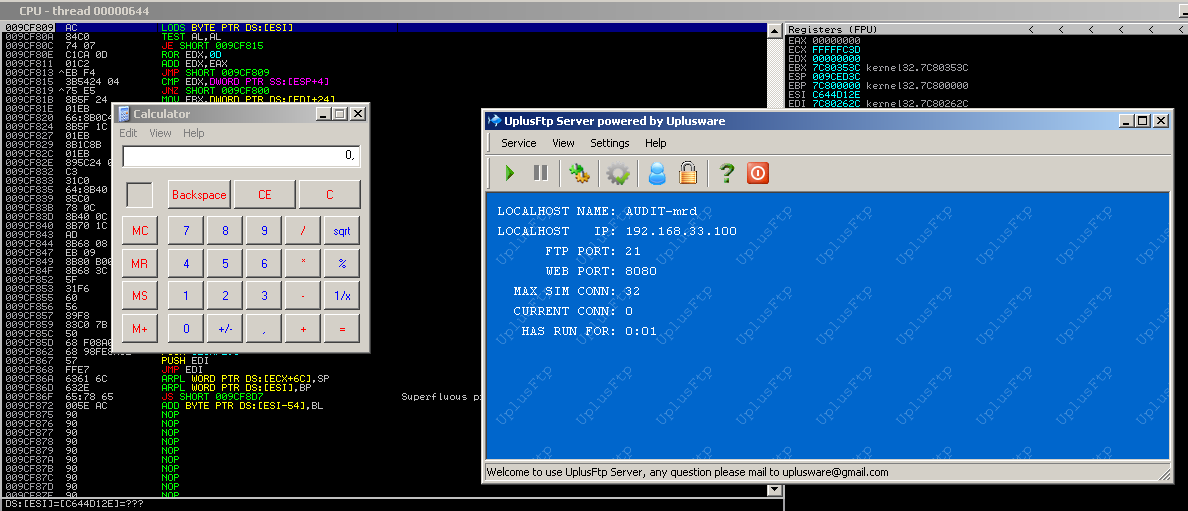Click digit 7 on Calculator

pos(186,230)
